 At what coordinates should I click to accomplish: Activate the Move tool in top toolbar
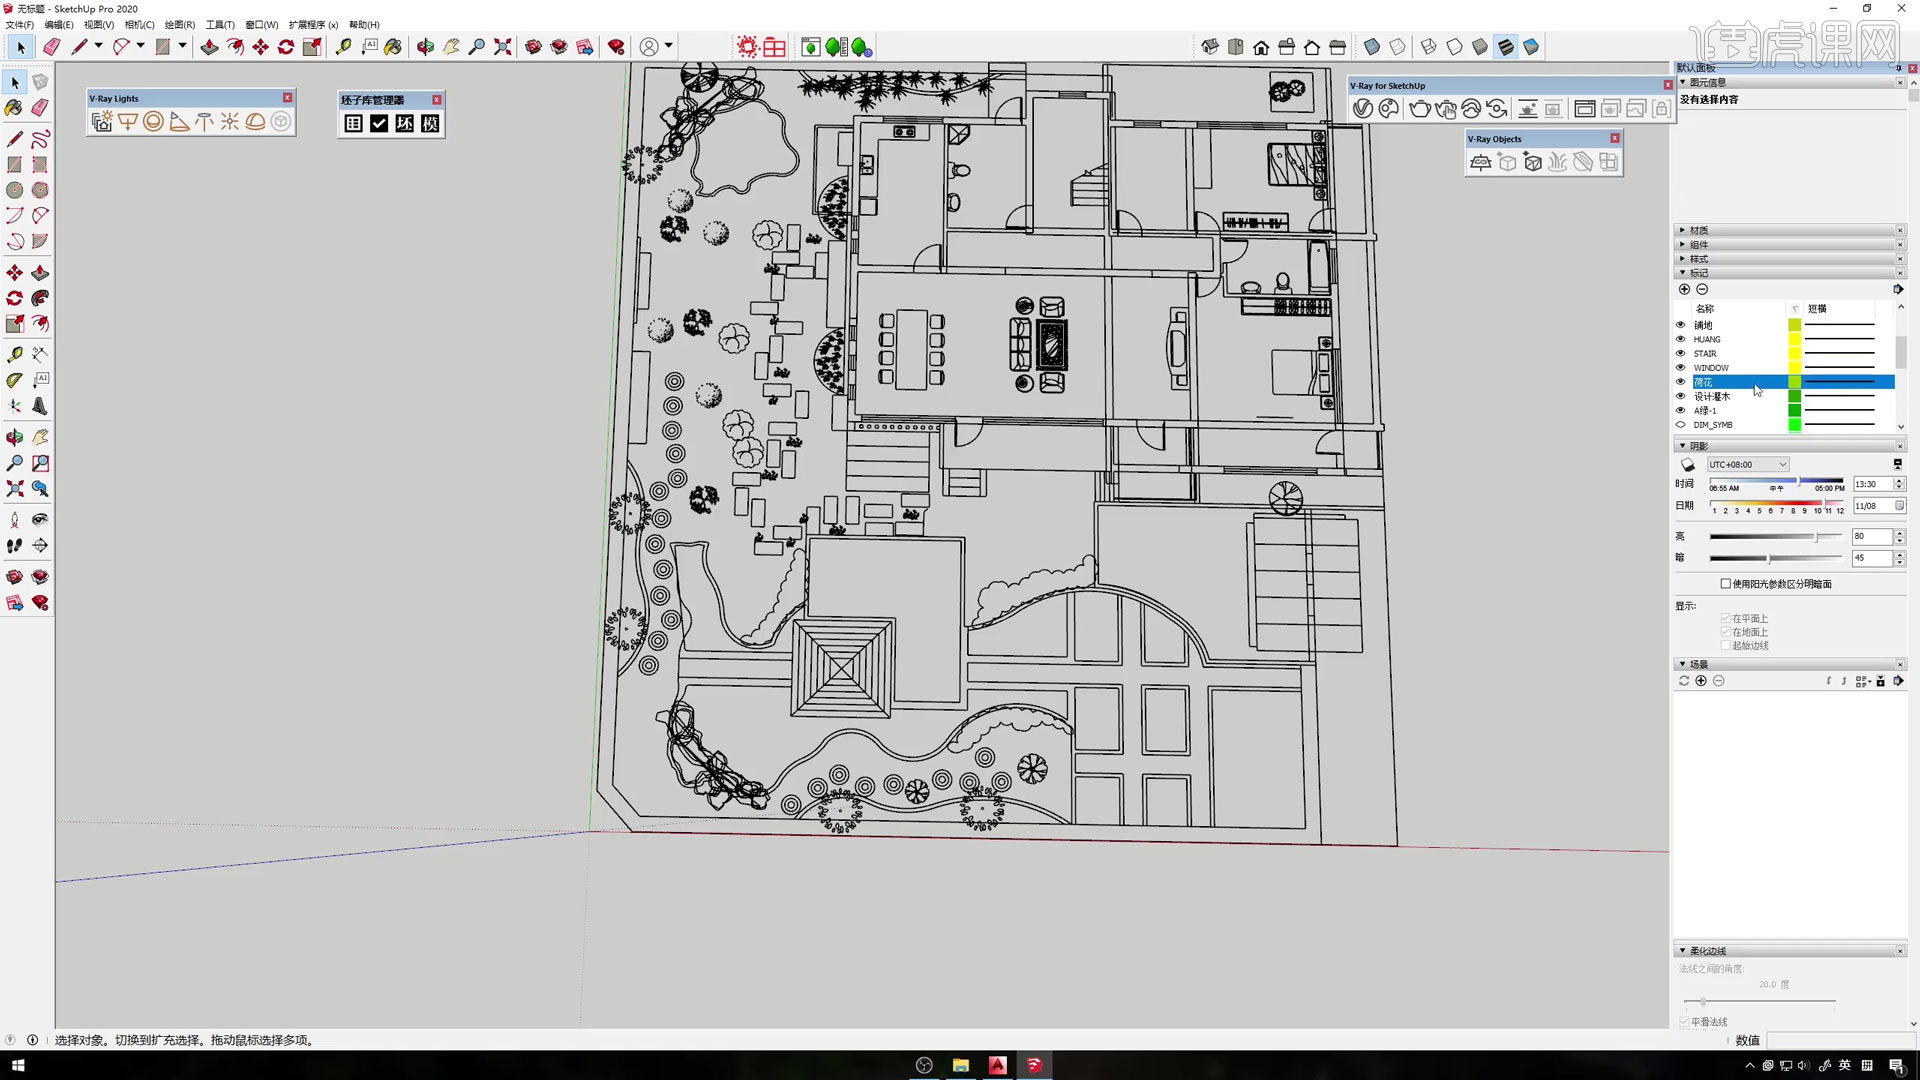pyautogui.click(x=260, y=47)
